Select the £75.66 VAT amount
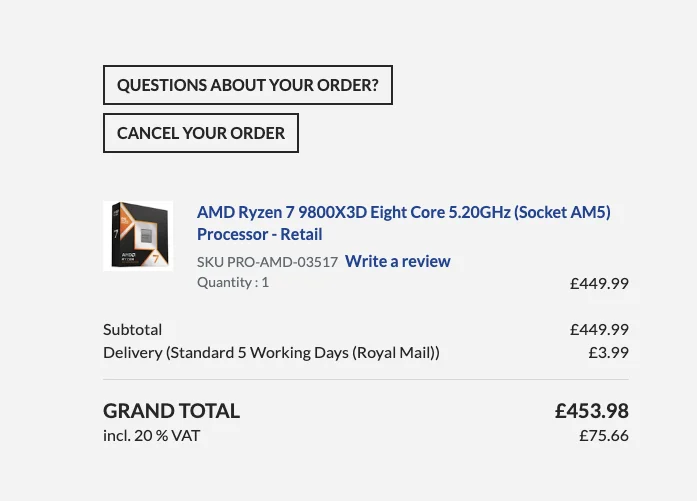The width and height of the screenshot is (697, 501). click(604, 435)
